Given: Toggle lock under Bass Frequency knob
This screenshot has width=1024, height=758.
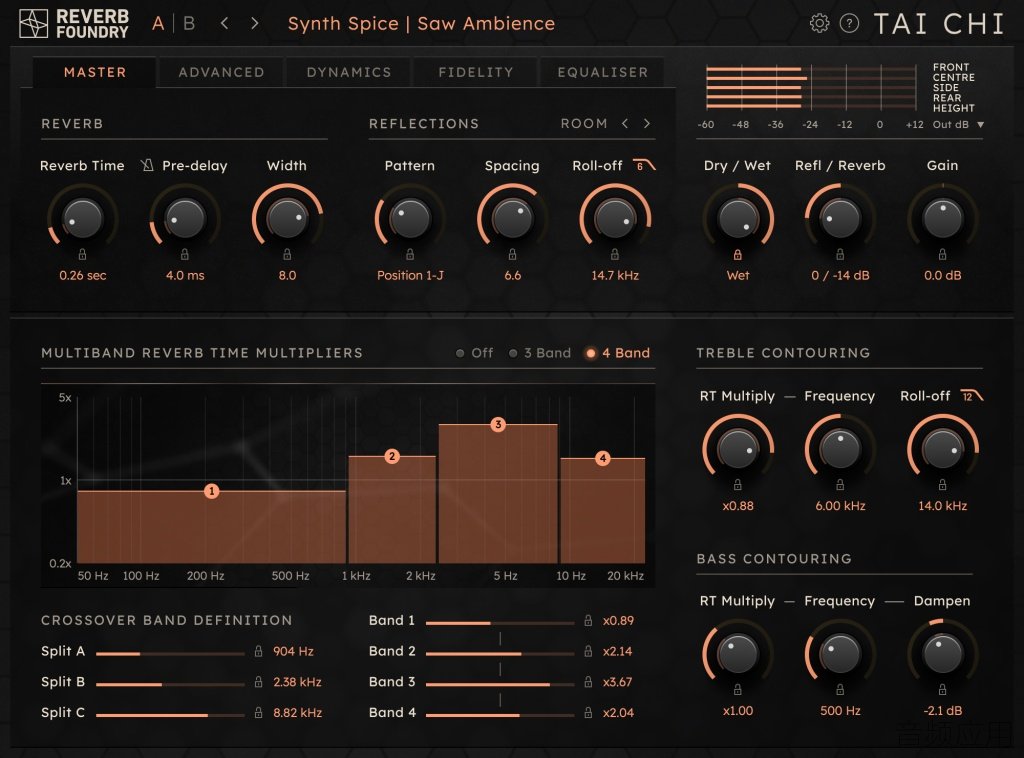Looking at the screenshot, I should [x=840, y=689].
